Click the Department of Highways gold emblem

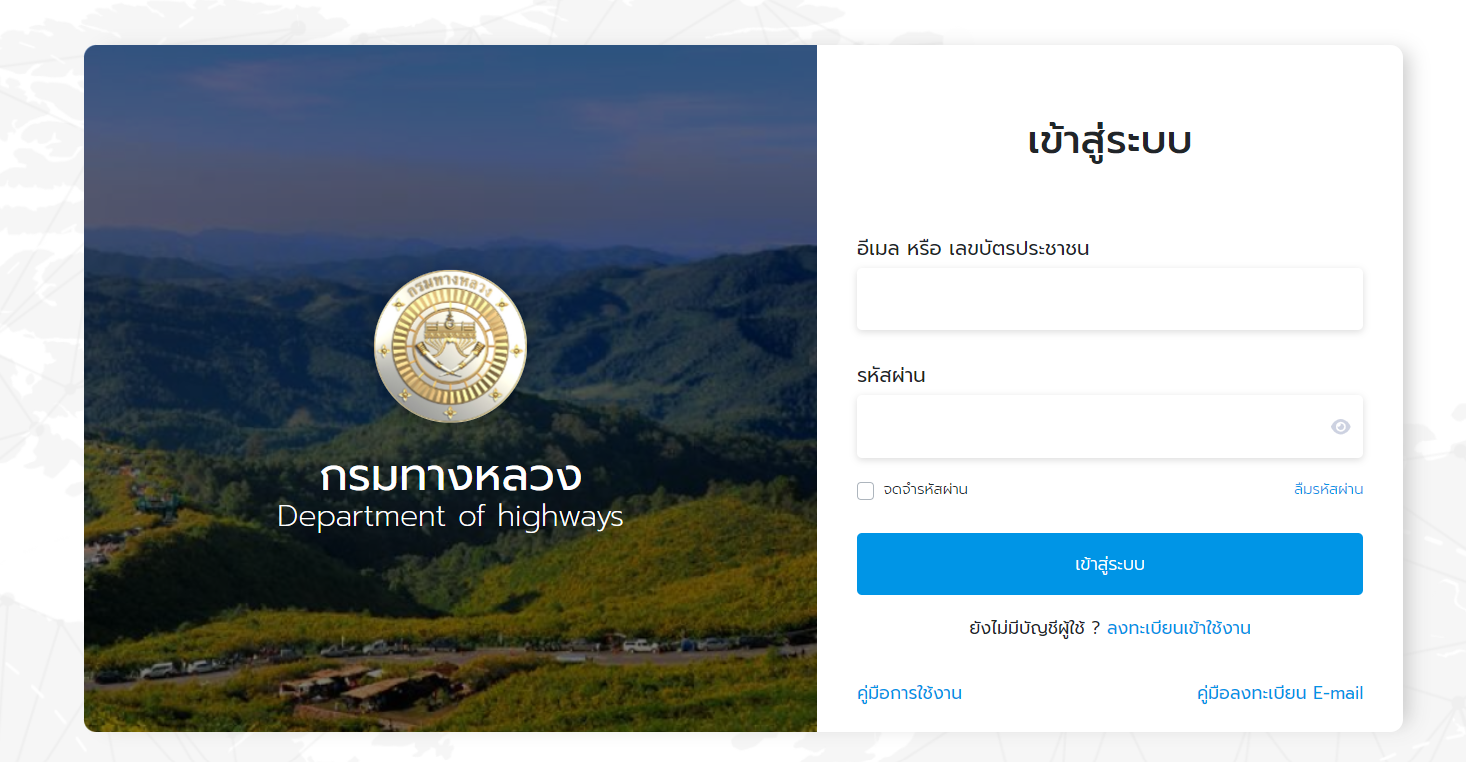pos(450,346)
